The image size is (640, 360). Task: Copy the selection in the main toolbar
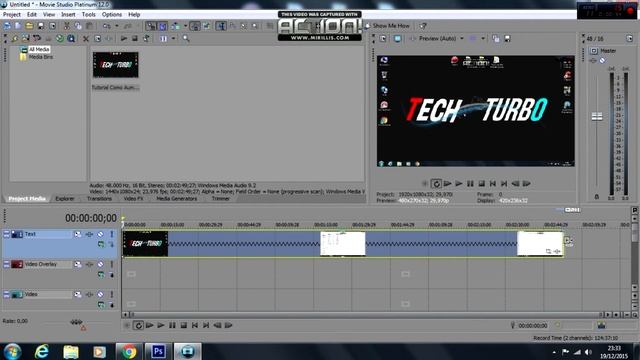[78, 26]
